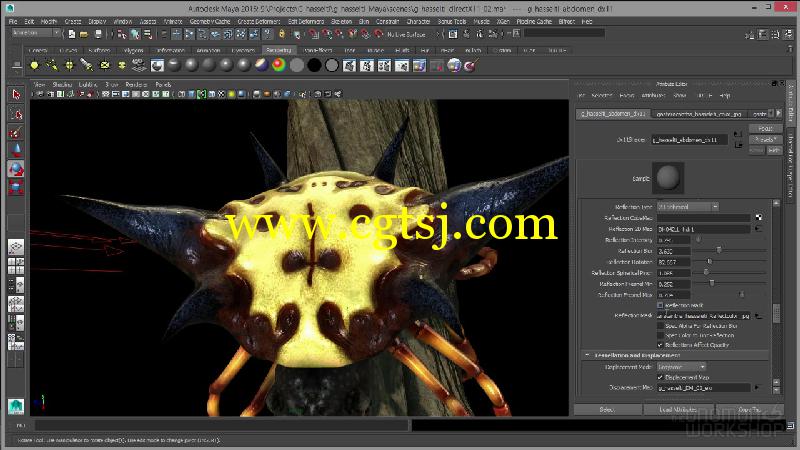Click the blue anisotropic sphere shelf icon
The height and width of the screenshot is (450, 800).
pos(261,65)
